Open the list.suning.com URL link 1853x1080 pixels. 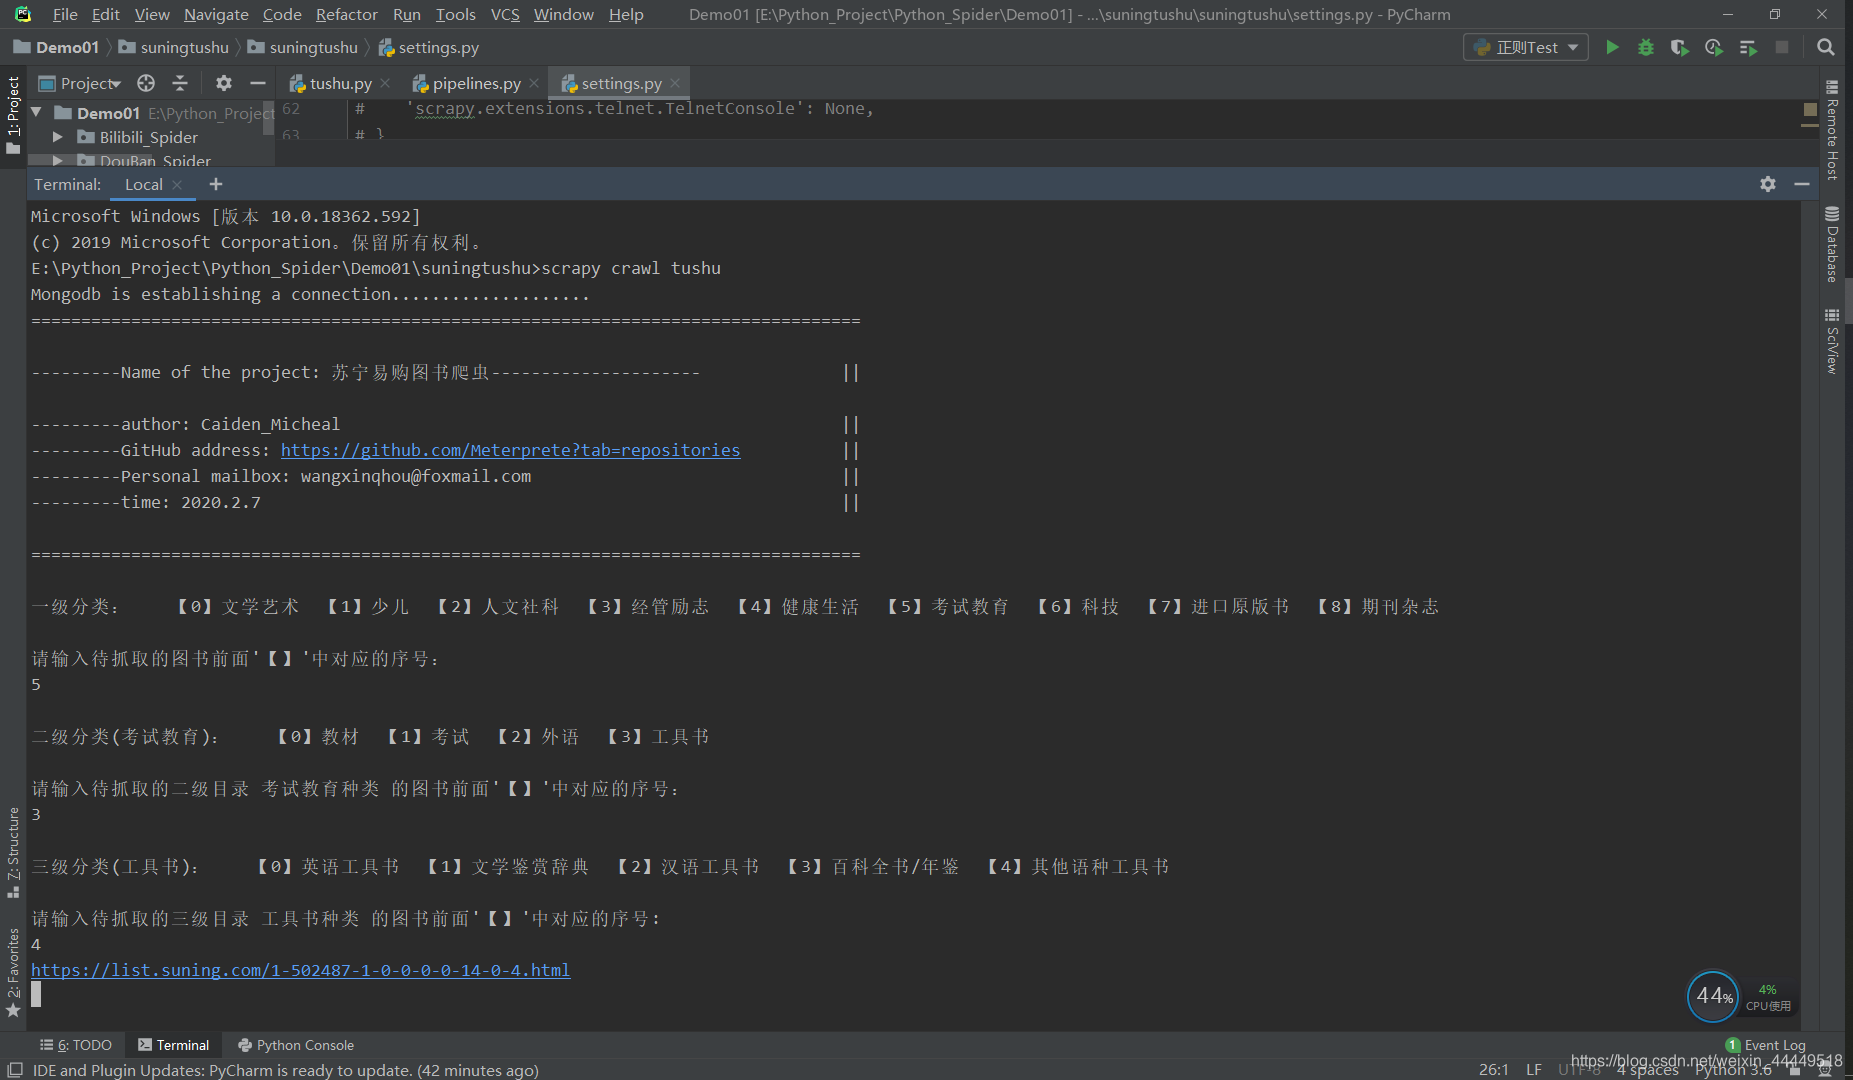(300, 970)
